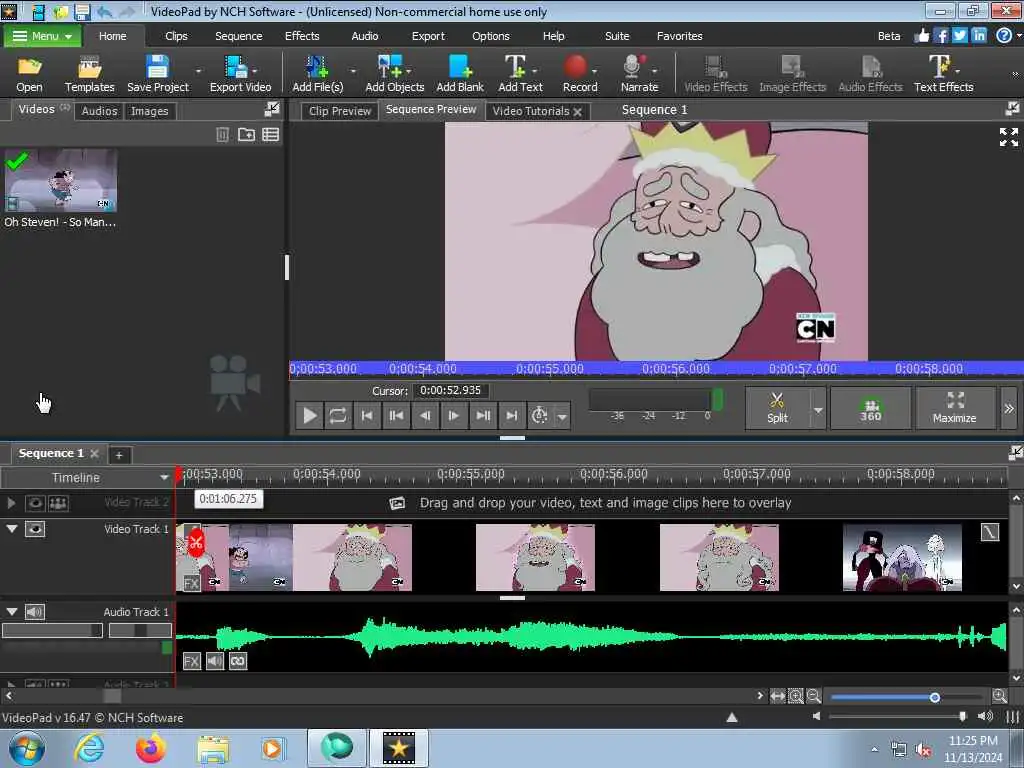Switch to the Audios media tab
This screenshot has height=768, width=1024.
tap(99, 111)
